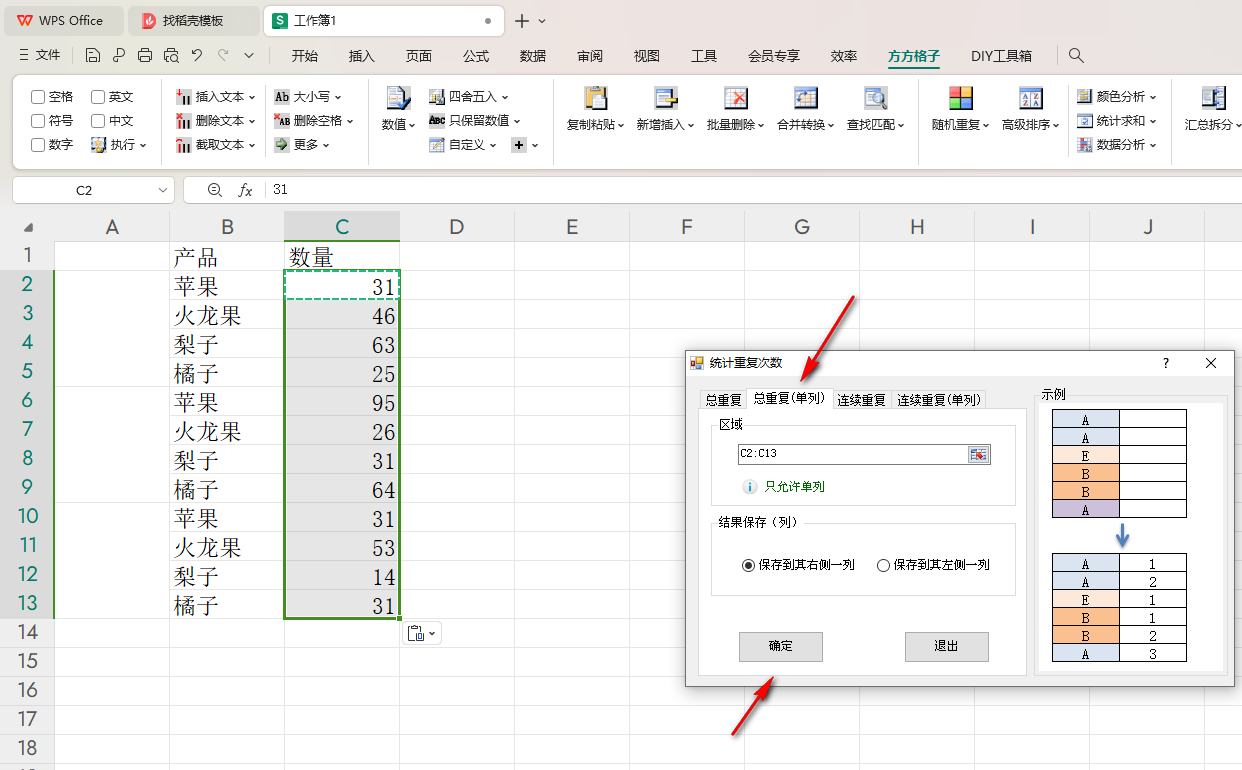Viewport: 1242px width, 770px height.
Task: Click the 退出 button
Action: click(x=946, y=646)
